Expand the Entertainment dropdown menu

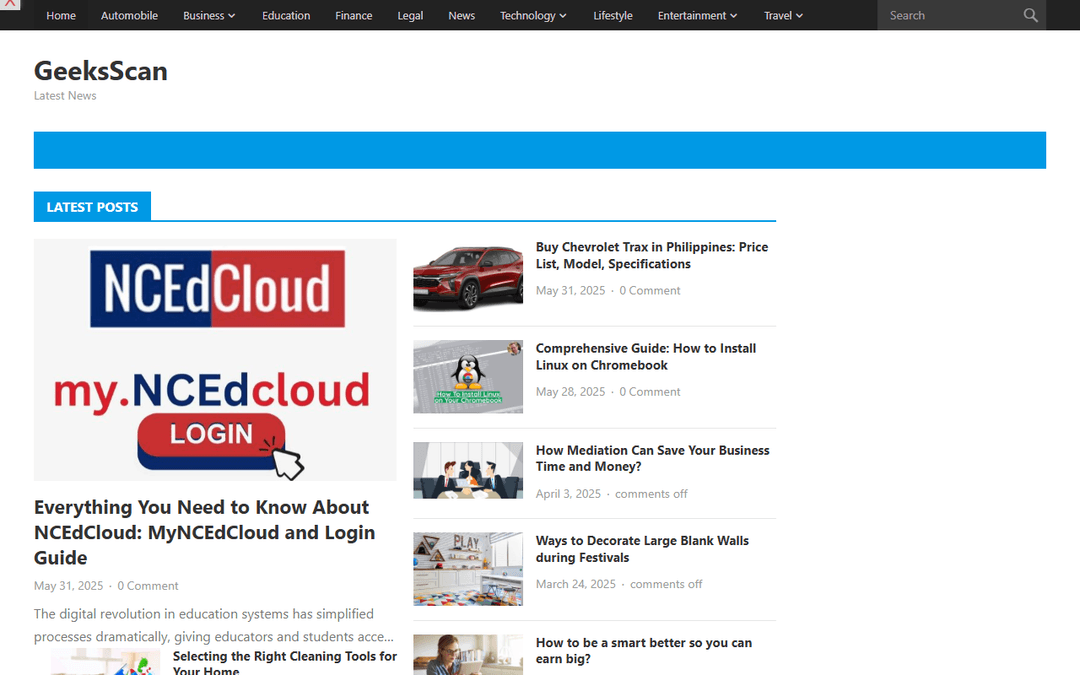[697, 15]
